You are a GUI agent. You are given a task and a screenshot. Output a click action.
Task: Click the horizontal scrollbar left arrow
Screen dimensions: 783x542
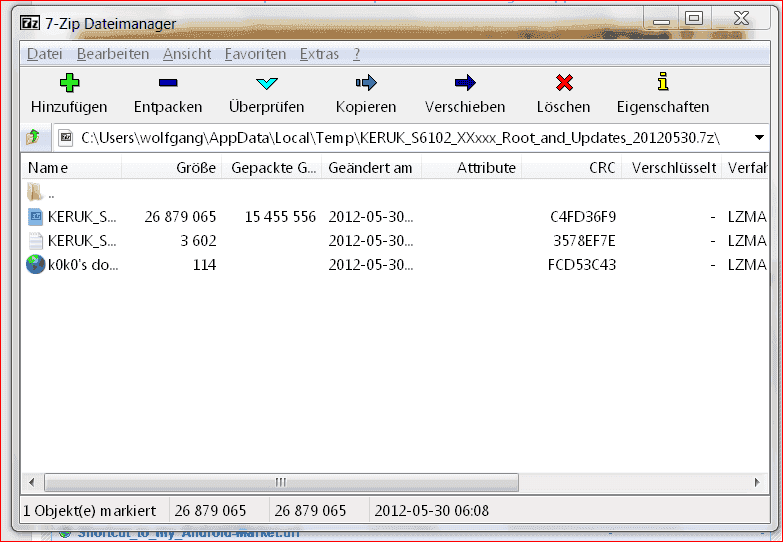pyautogui.click(x=32, y=483)
